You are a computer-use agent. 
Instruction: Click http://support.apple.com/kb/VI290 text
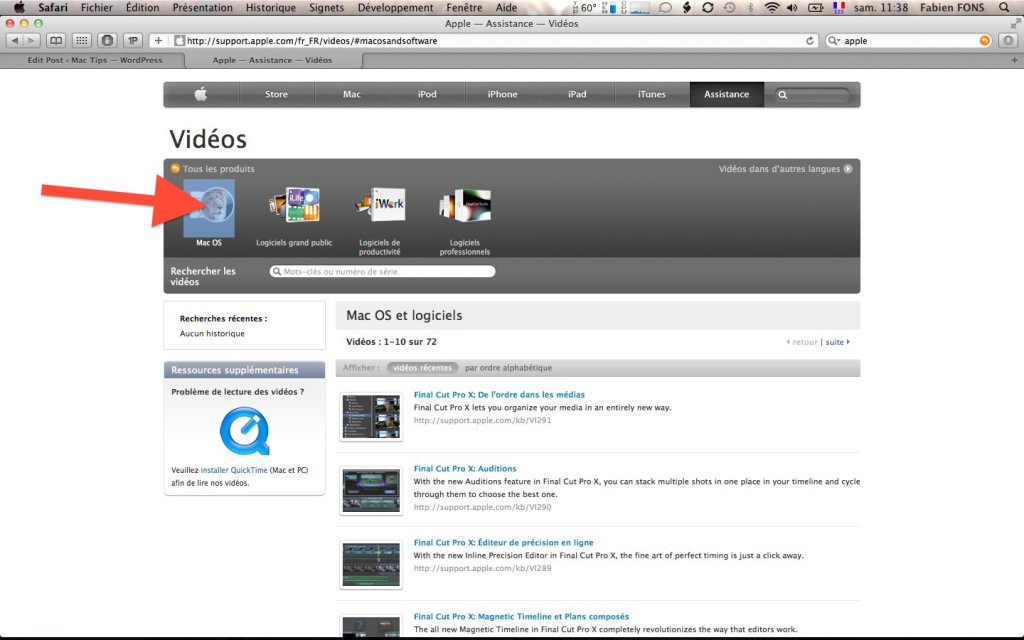(483, 507)
